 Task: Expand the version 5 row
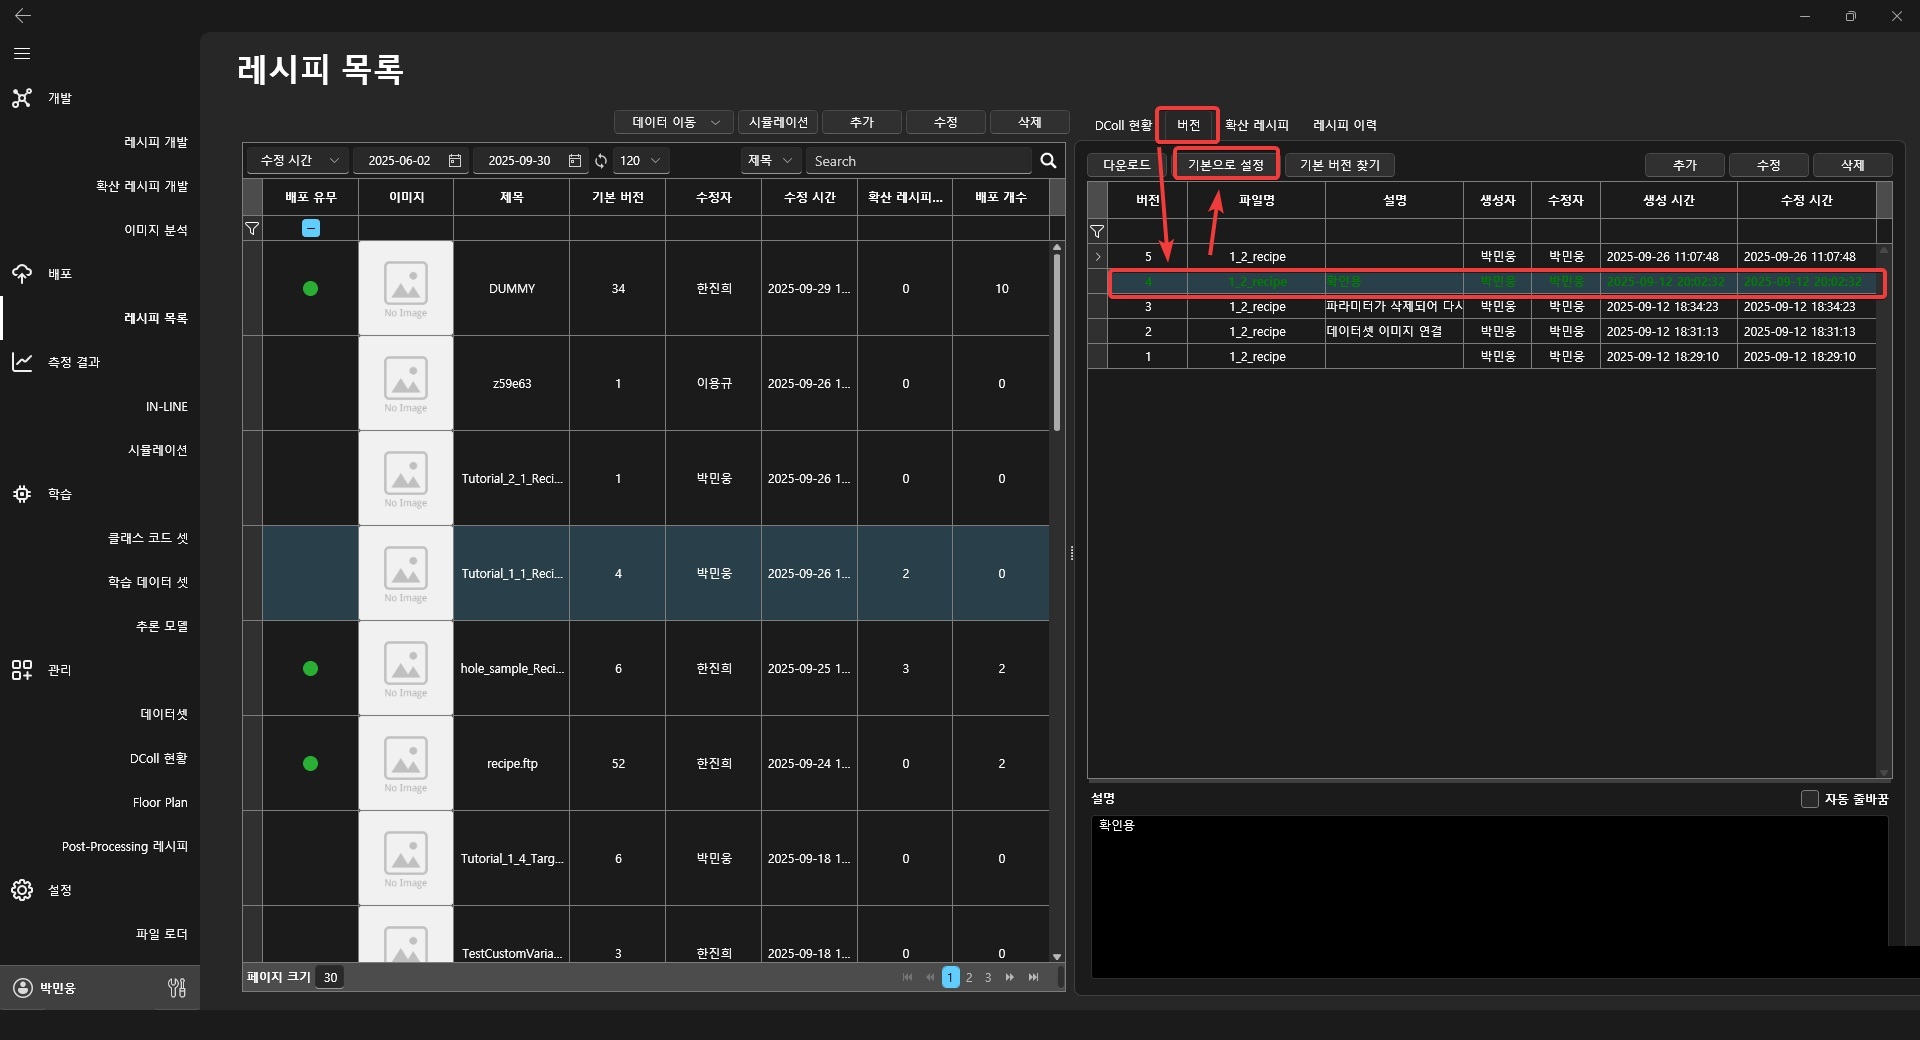pos(1098,257)
